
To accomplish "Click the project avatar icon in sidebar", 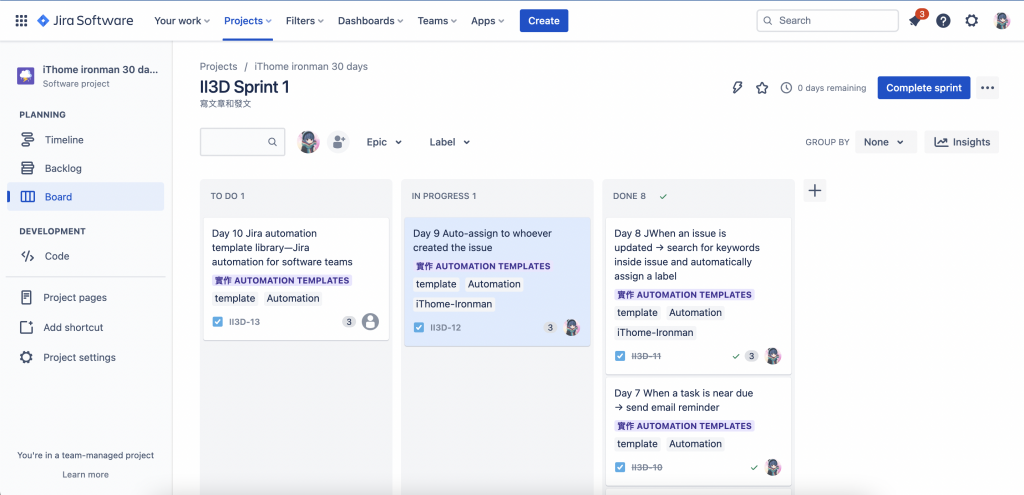I will [25, 75].
